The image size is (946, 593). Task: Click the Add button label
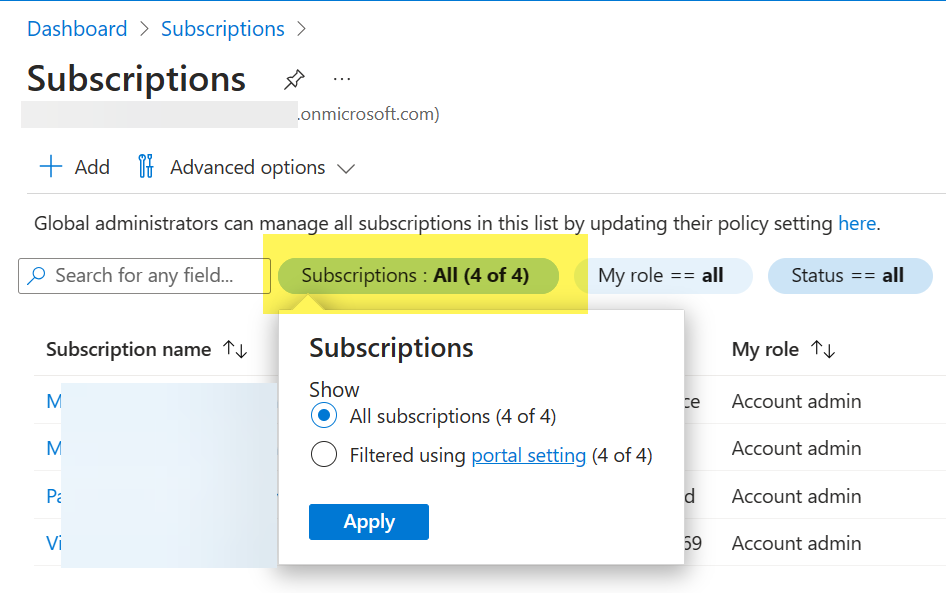tap(92, 167)
